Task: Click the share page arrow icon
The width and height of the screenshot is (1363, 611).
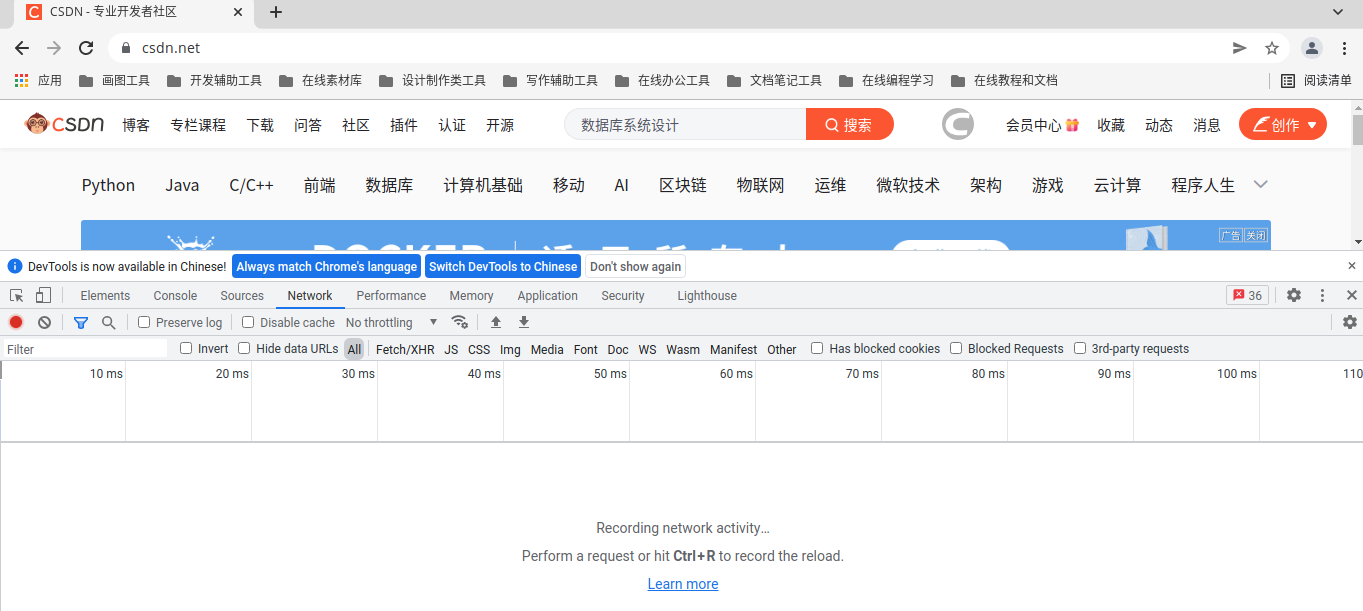Action: click(x=1239, y=48)
